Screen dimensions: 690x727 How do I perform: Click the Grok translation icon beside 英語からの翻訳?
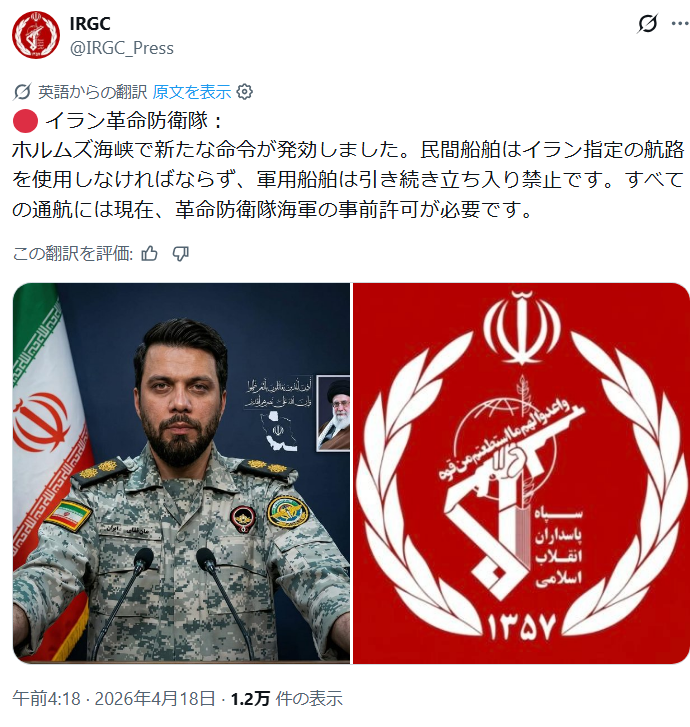pyautogui.click(x=22, y=92)
